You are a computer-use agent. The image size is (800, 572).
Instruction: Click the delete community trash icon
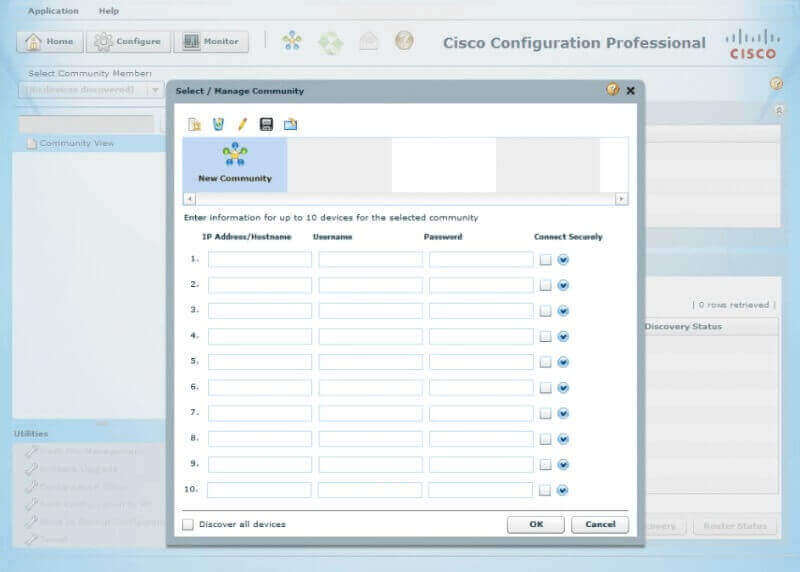pyautogui.click(x=218, y=124)
